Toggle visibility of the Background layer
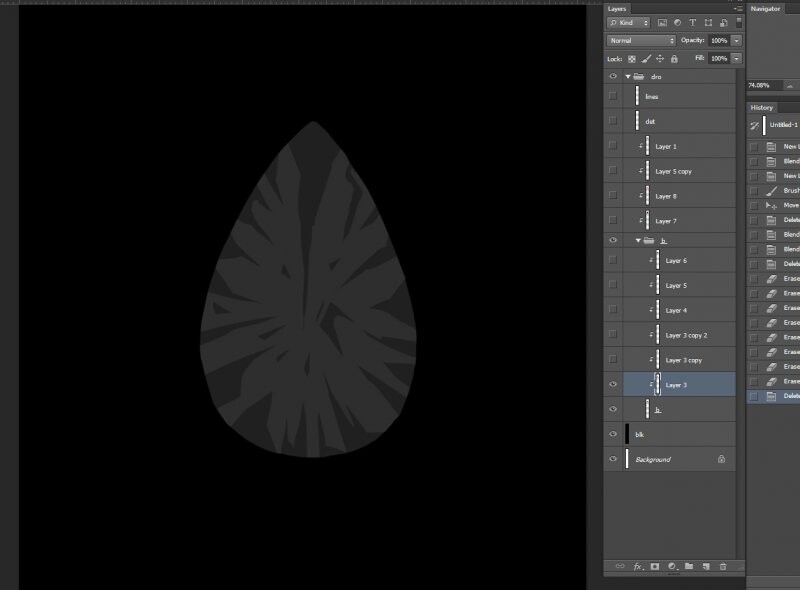Screen dimensions: 800x590 [612, 459]
